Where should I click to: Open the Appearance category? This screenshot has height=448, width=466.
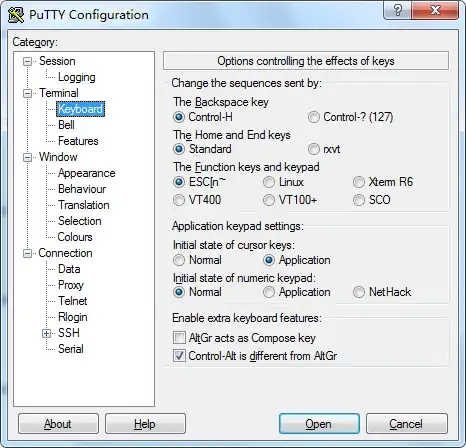[x=86, y=173]
